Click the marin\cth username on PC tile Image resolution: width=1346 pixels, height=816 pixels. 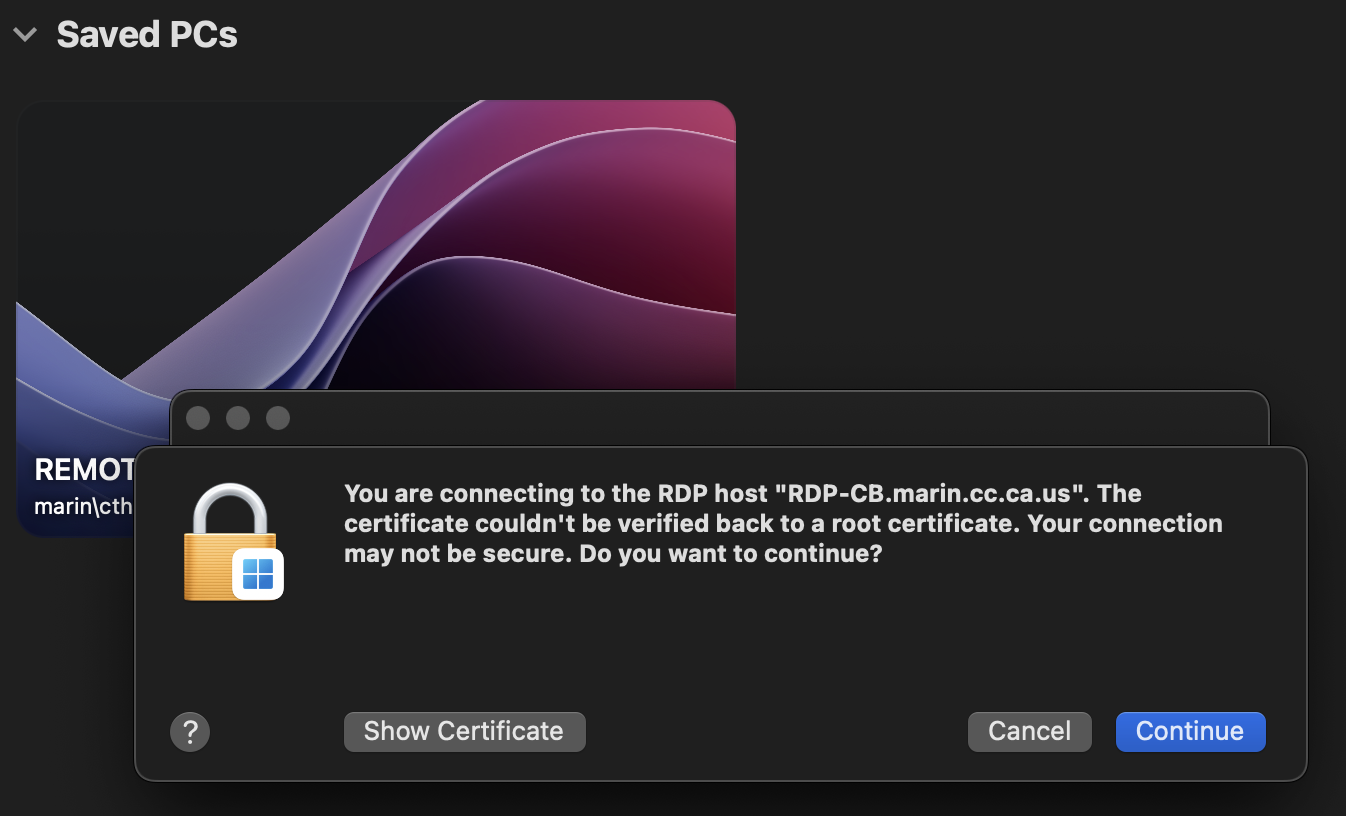[x=83, y=506]
